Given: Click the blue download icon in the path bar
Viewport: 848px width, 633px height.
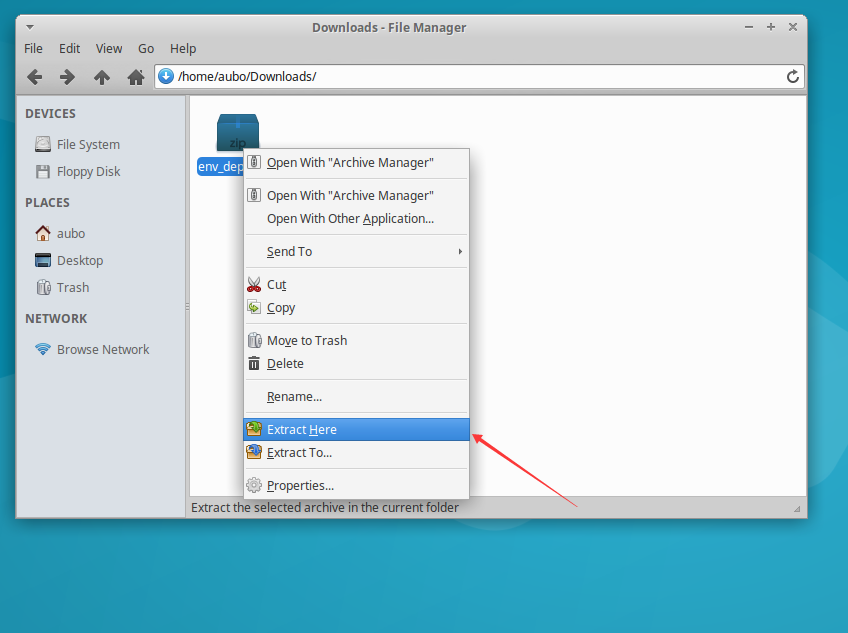Looking at the screenshot, I should [165, 76].
